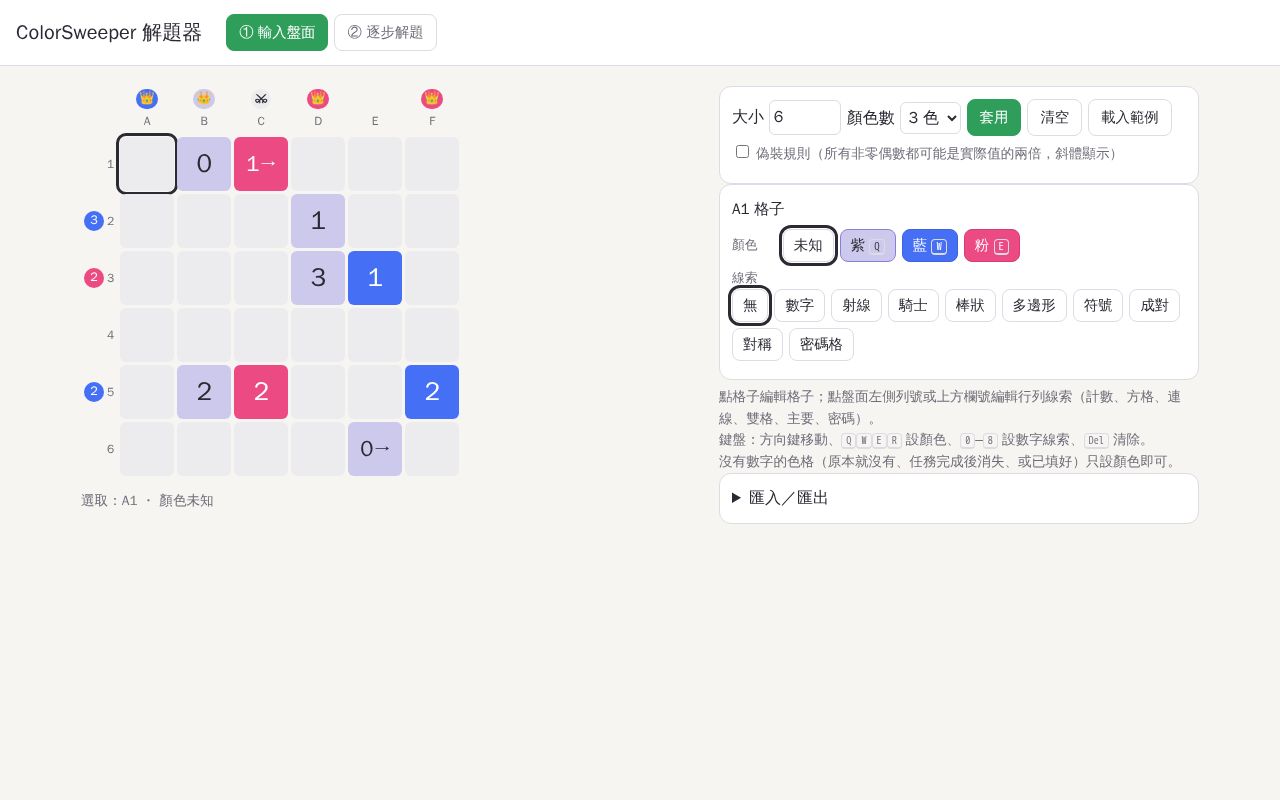1280x800 pixels.
Task: Choose 多邊形 clue type
Action: pos(1034,305)
